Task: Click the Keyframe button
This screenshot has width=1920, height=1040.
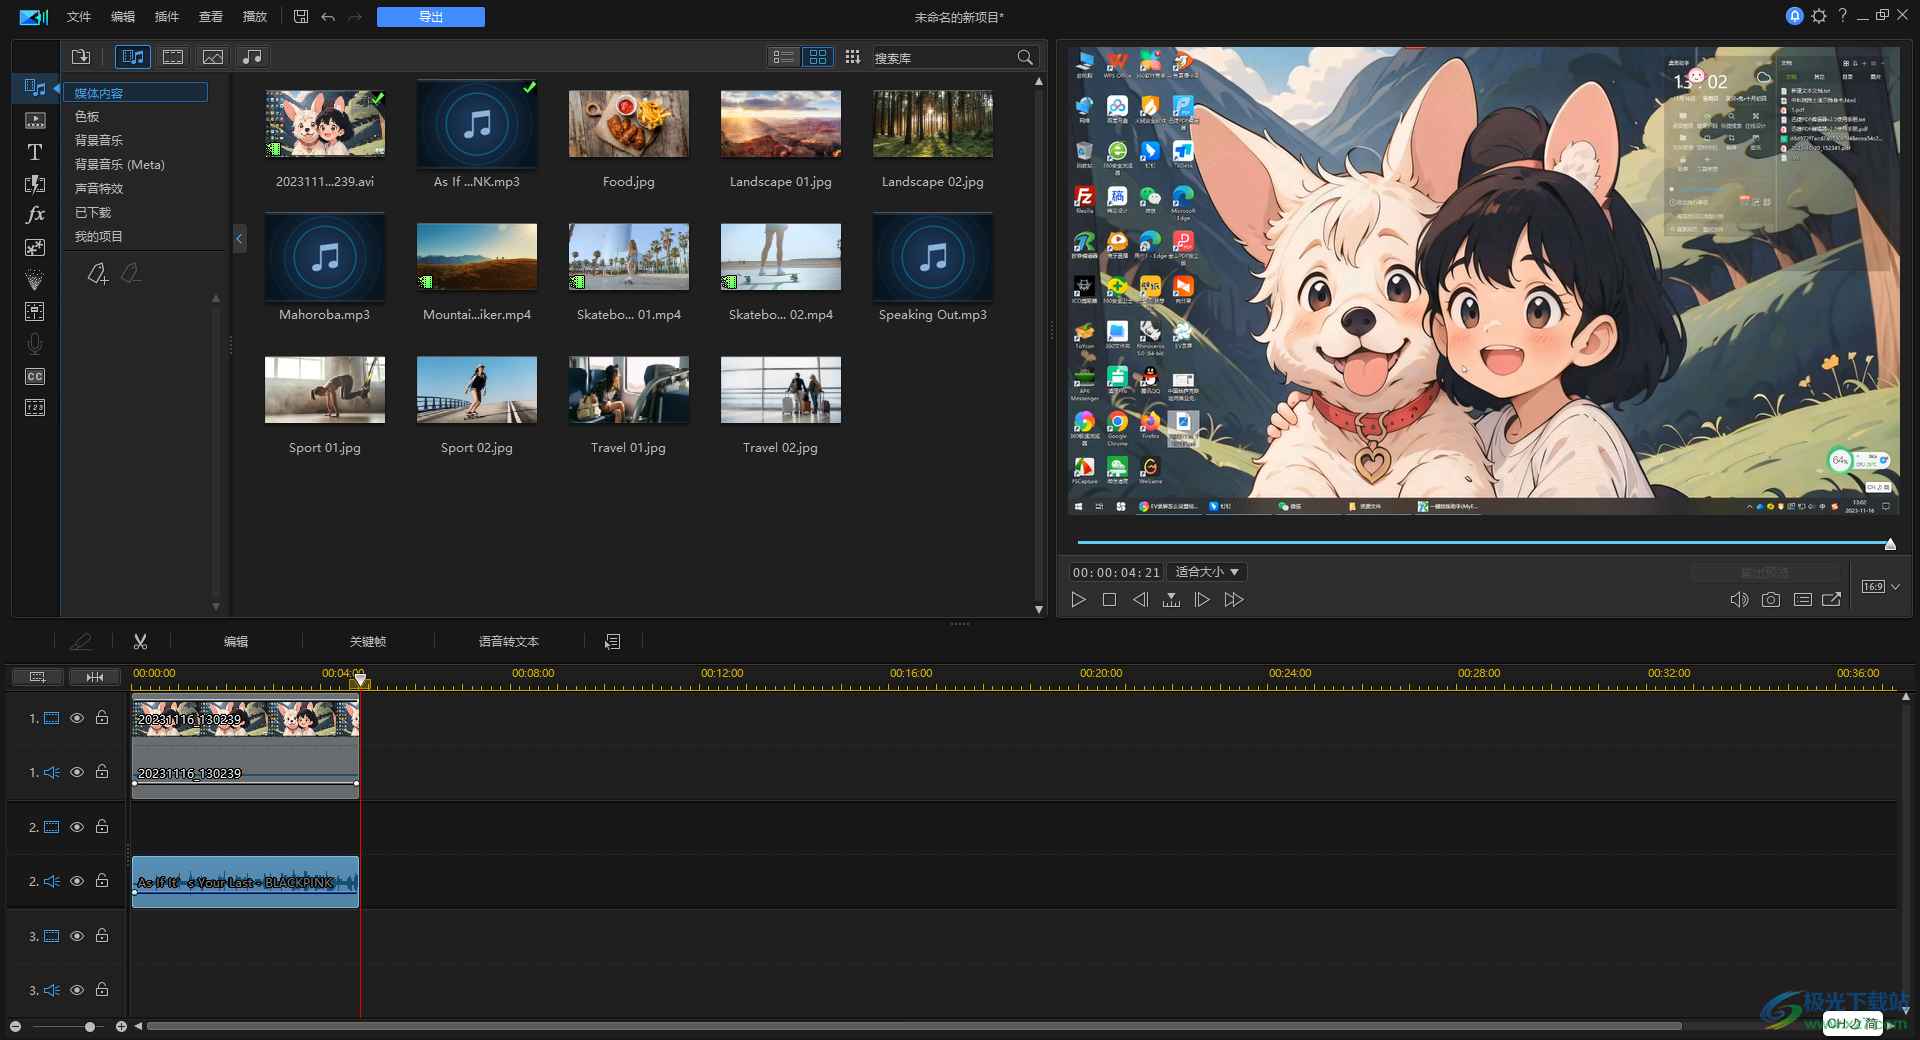Action: [x=368, y=642]
